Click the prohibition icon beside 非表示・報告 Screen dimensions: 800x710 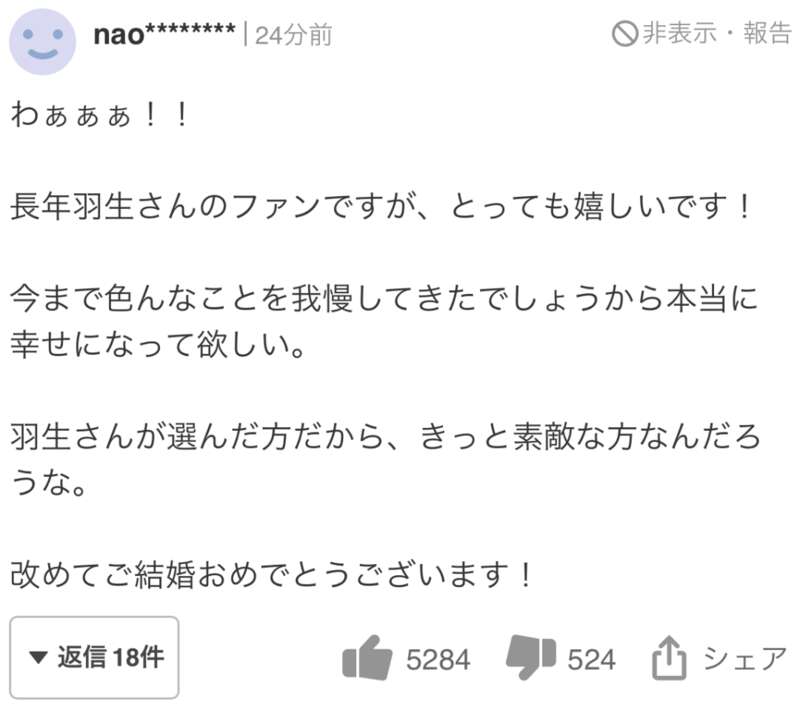[625, 35]
